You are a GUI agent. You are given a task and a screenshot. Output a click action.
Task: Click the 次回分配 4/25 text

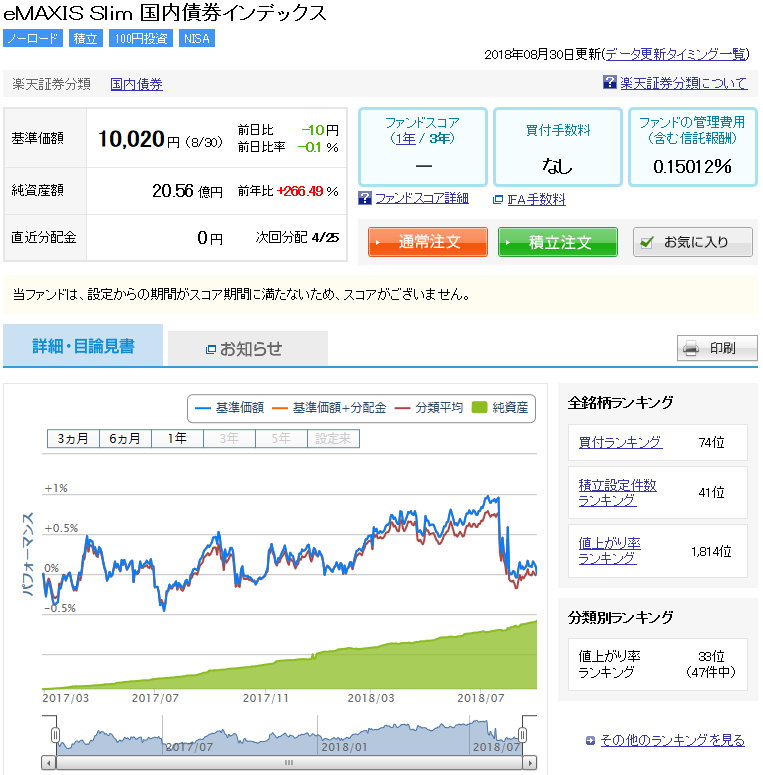pos(297,237)
